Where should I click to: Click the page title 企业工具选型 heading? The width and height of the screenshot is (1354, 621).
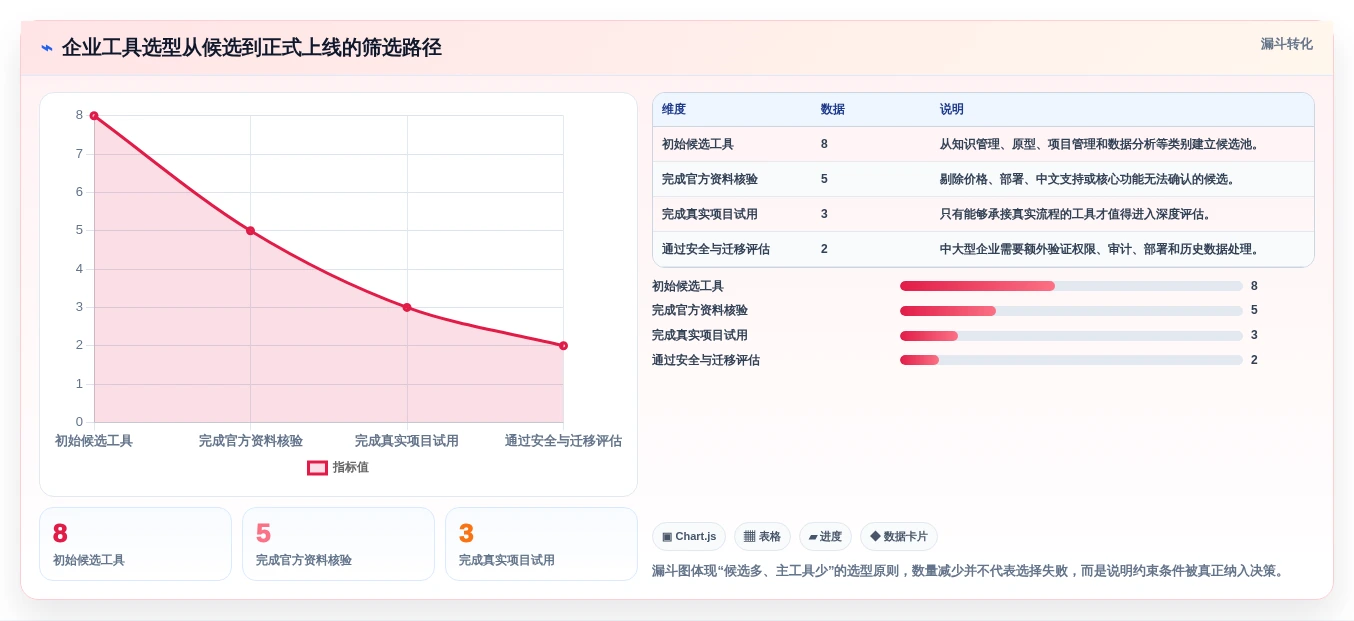pos(252,48)
